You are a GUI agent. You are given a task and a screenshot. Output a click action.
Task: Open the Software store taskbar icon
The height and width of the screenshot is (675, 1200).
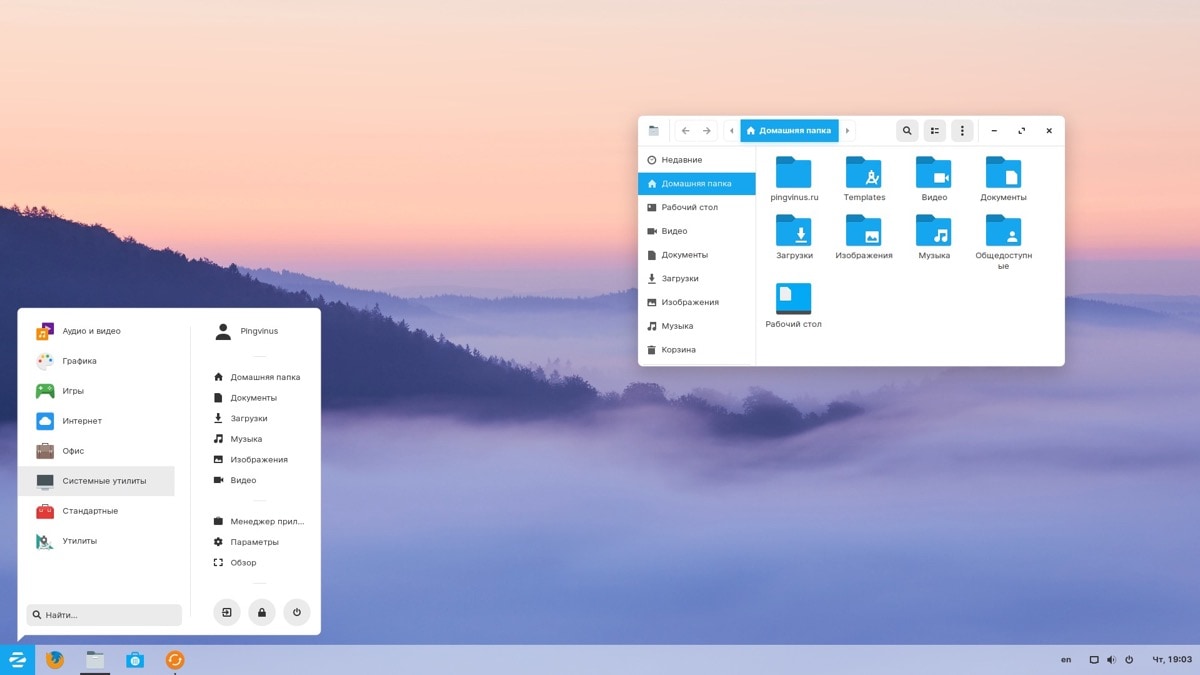click(135, 660)
